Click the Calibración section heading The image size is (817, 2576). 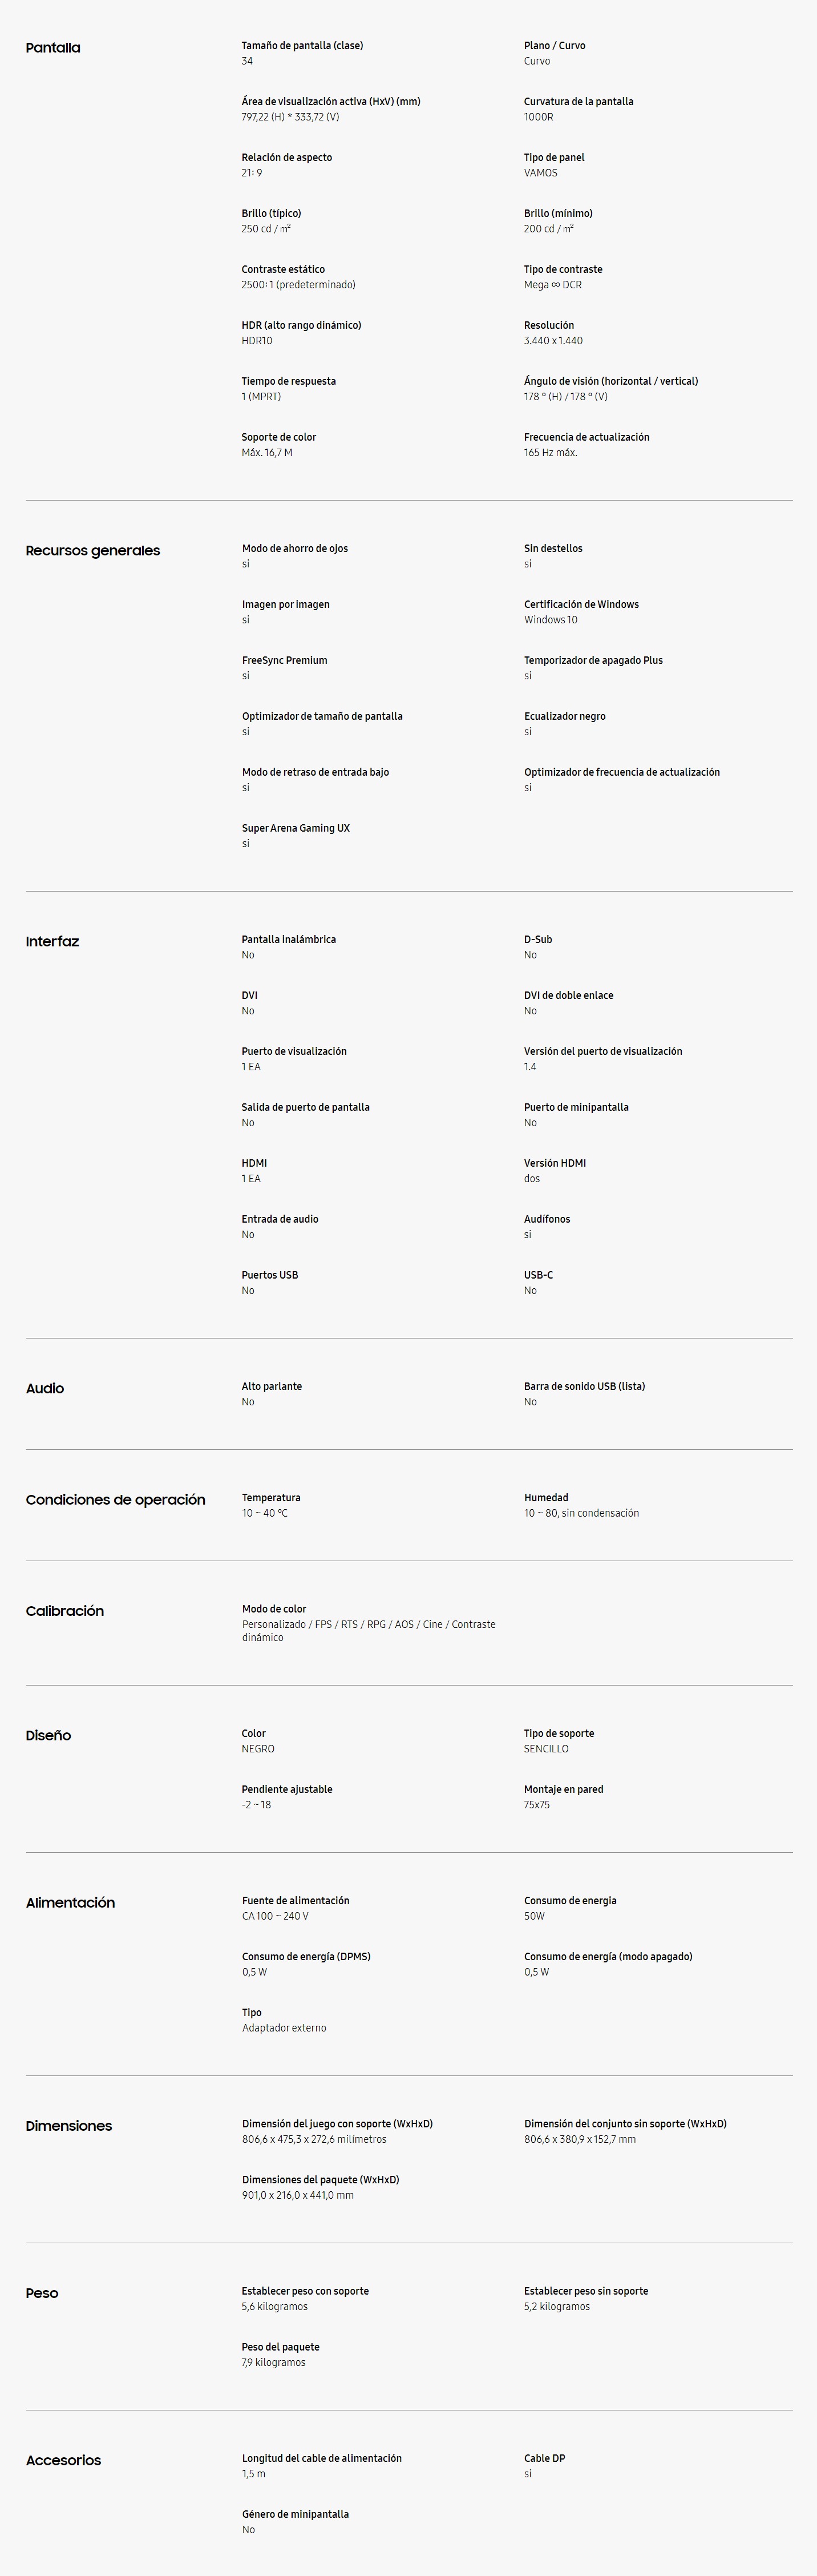pyautogui.click(x=65, y=1611)
